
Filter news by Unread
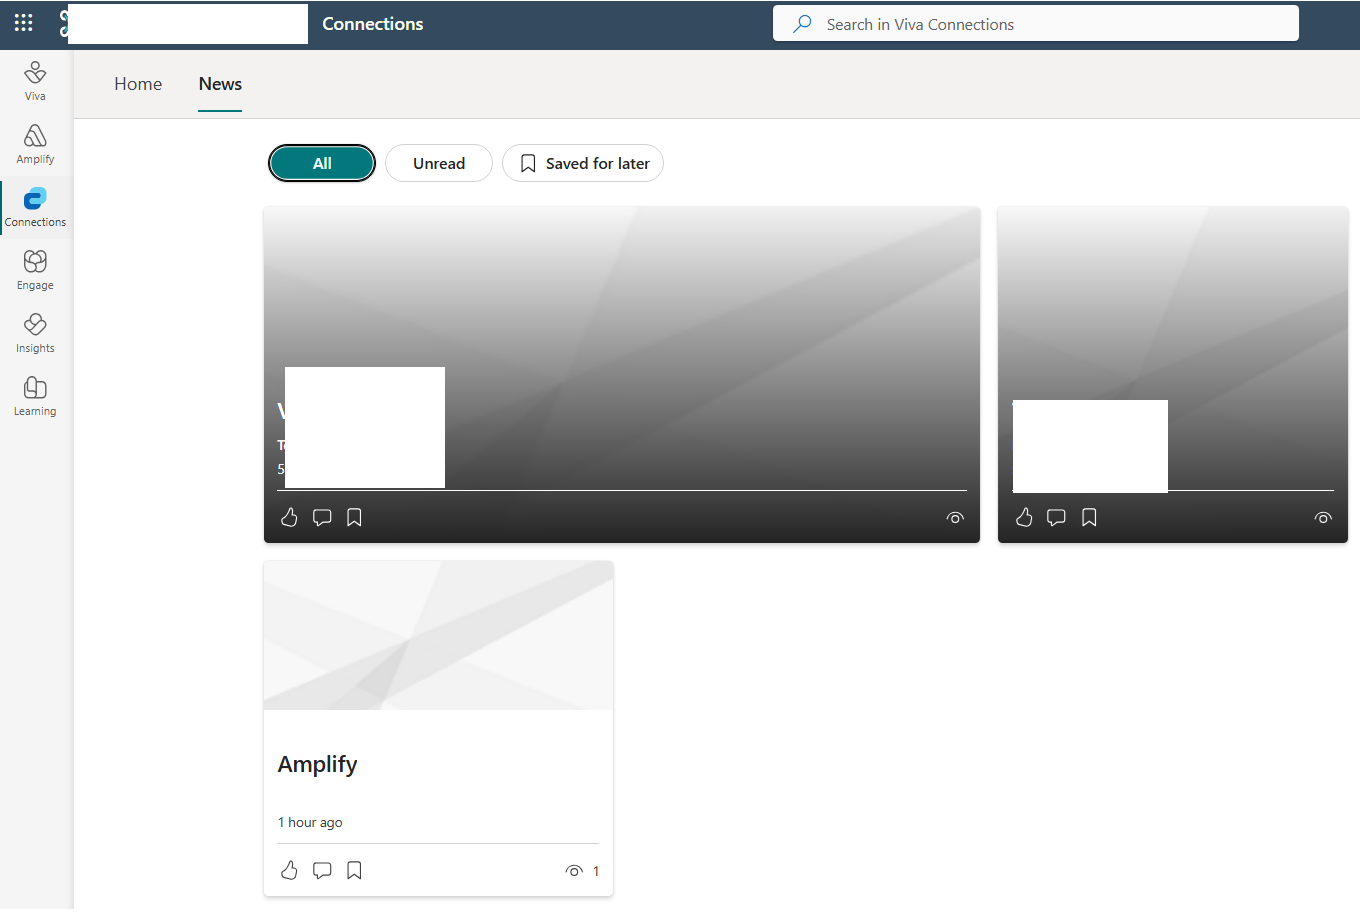pos(439,164)
